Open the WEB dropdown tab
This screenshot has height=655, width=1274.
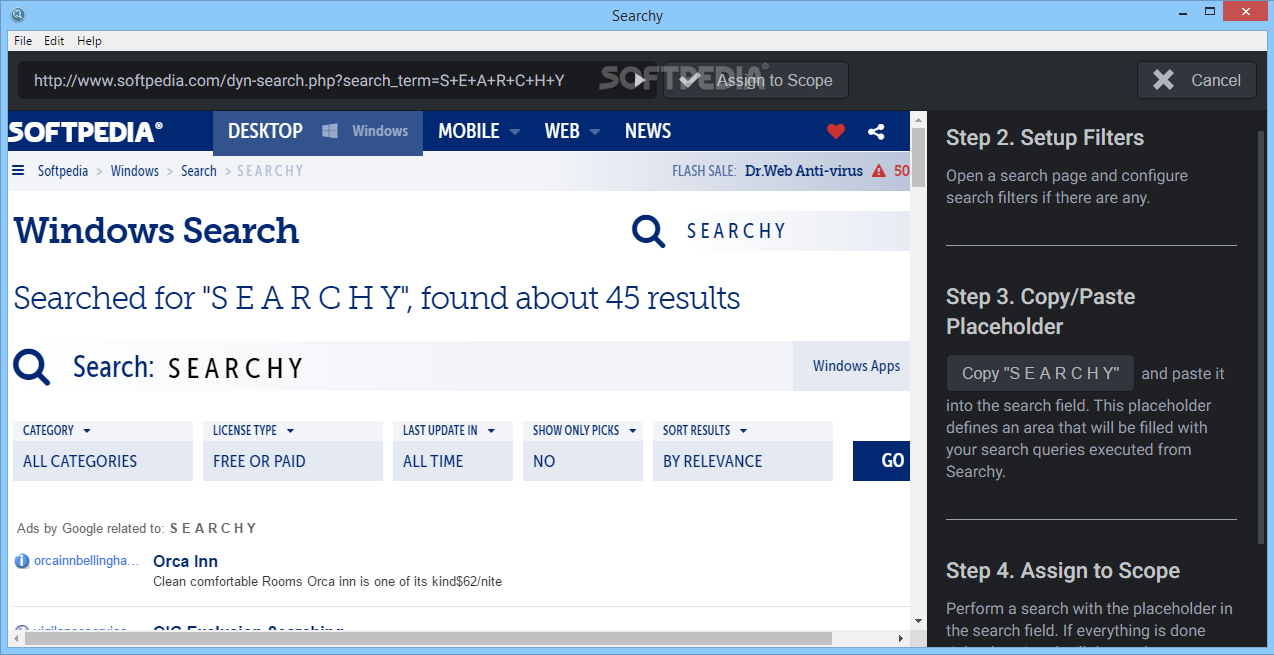[572, 131]
